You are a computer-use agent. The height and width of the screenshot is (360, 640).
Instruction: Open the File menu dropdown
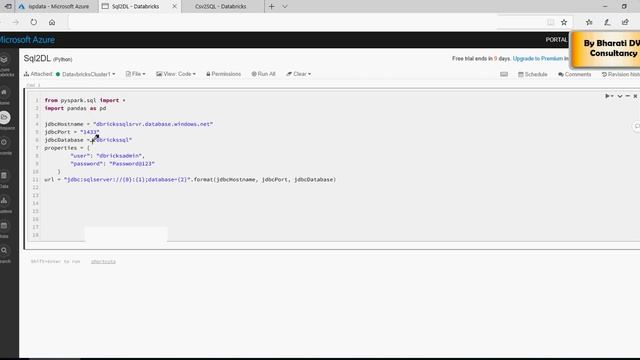pos(136,74)
